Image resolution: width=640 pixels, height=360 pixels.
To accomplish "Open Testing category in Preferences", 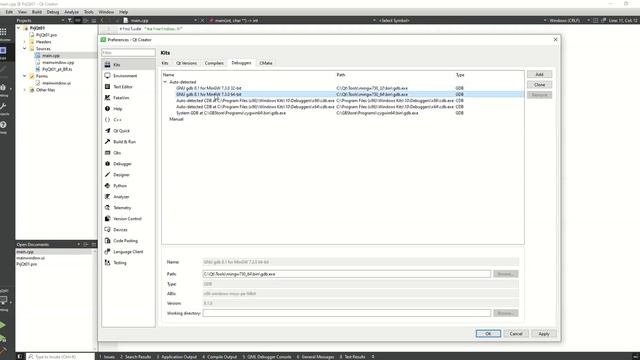I will coord(128,263).
